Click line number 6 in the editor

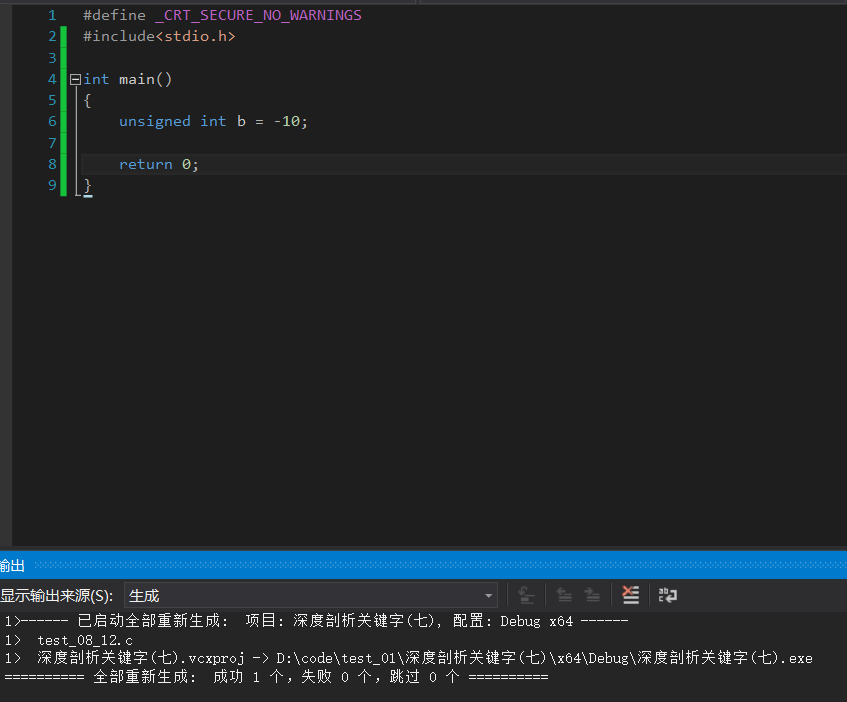(x=52, y=121)
